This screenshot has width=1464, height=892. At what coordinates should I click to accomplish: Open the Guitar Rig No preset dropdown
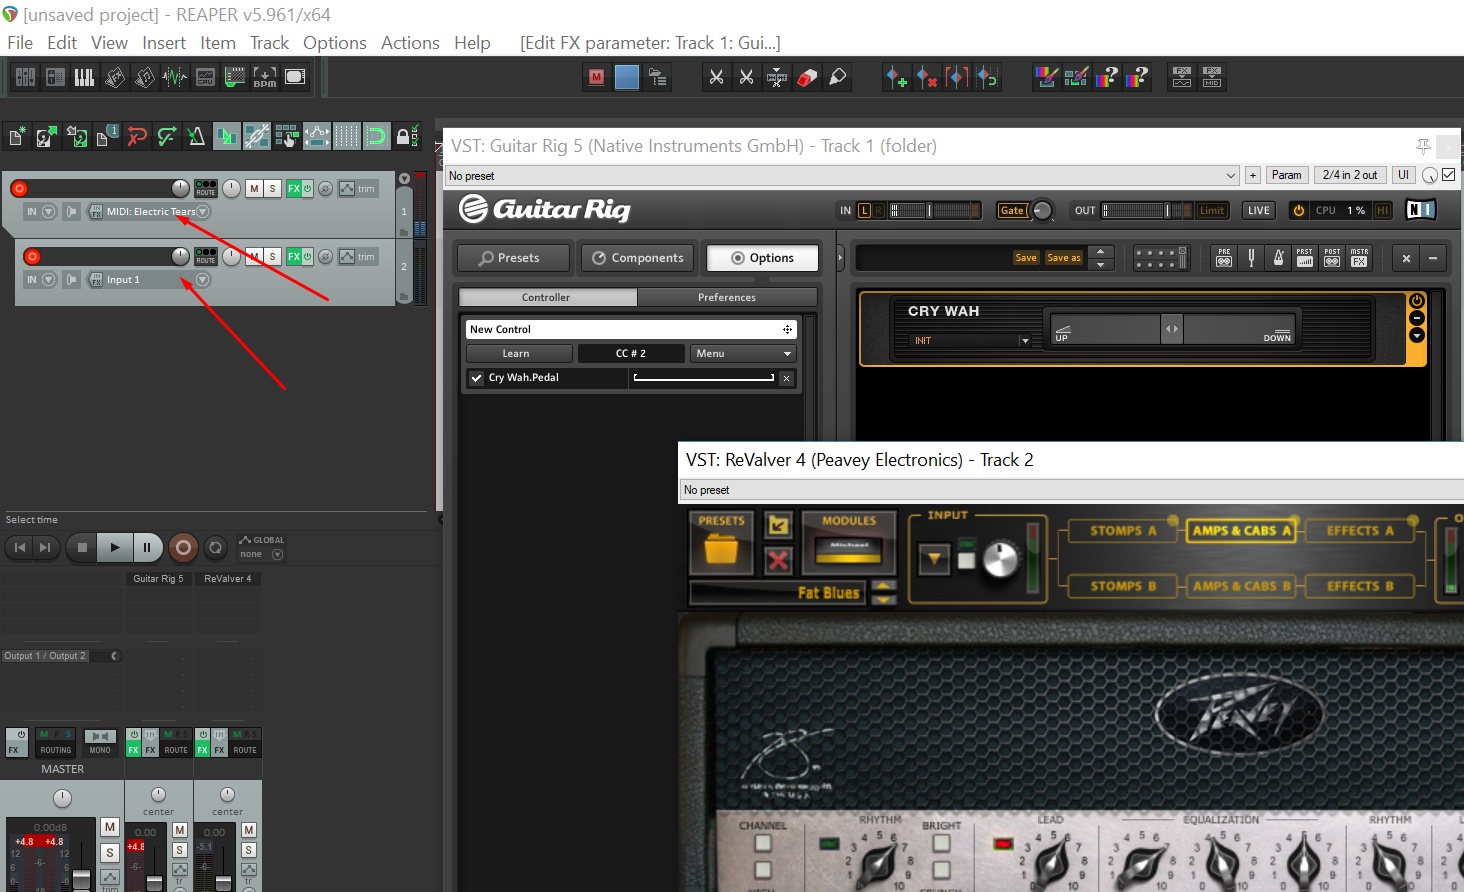point(843,175)
